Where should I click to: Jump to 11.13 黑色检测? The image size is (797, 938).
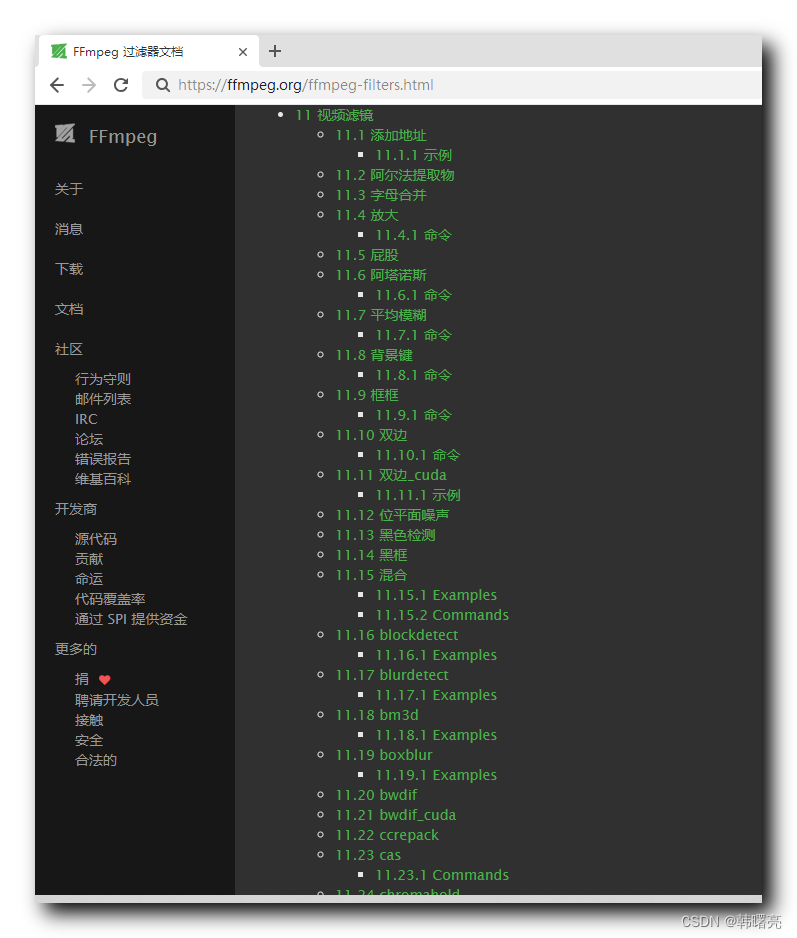pyautogui.click(x=385, y=535)
